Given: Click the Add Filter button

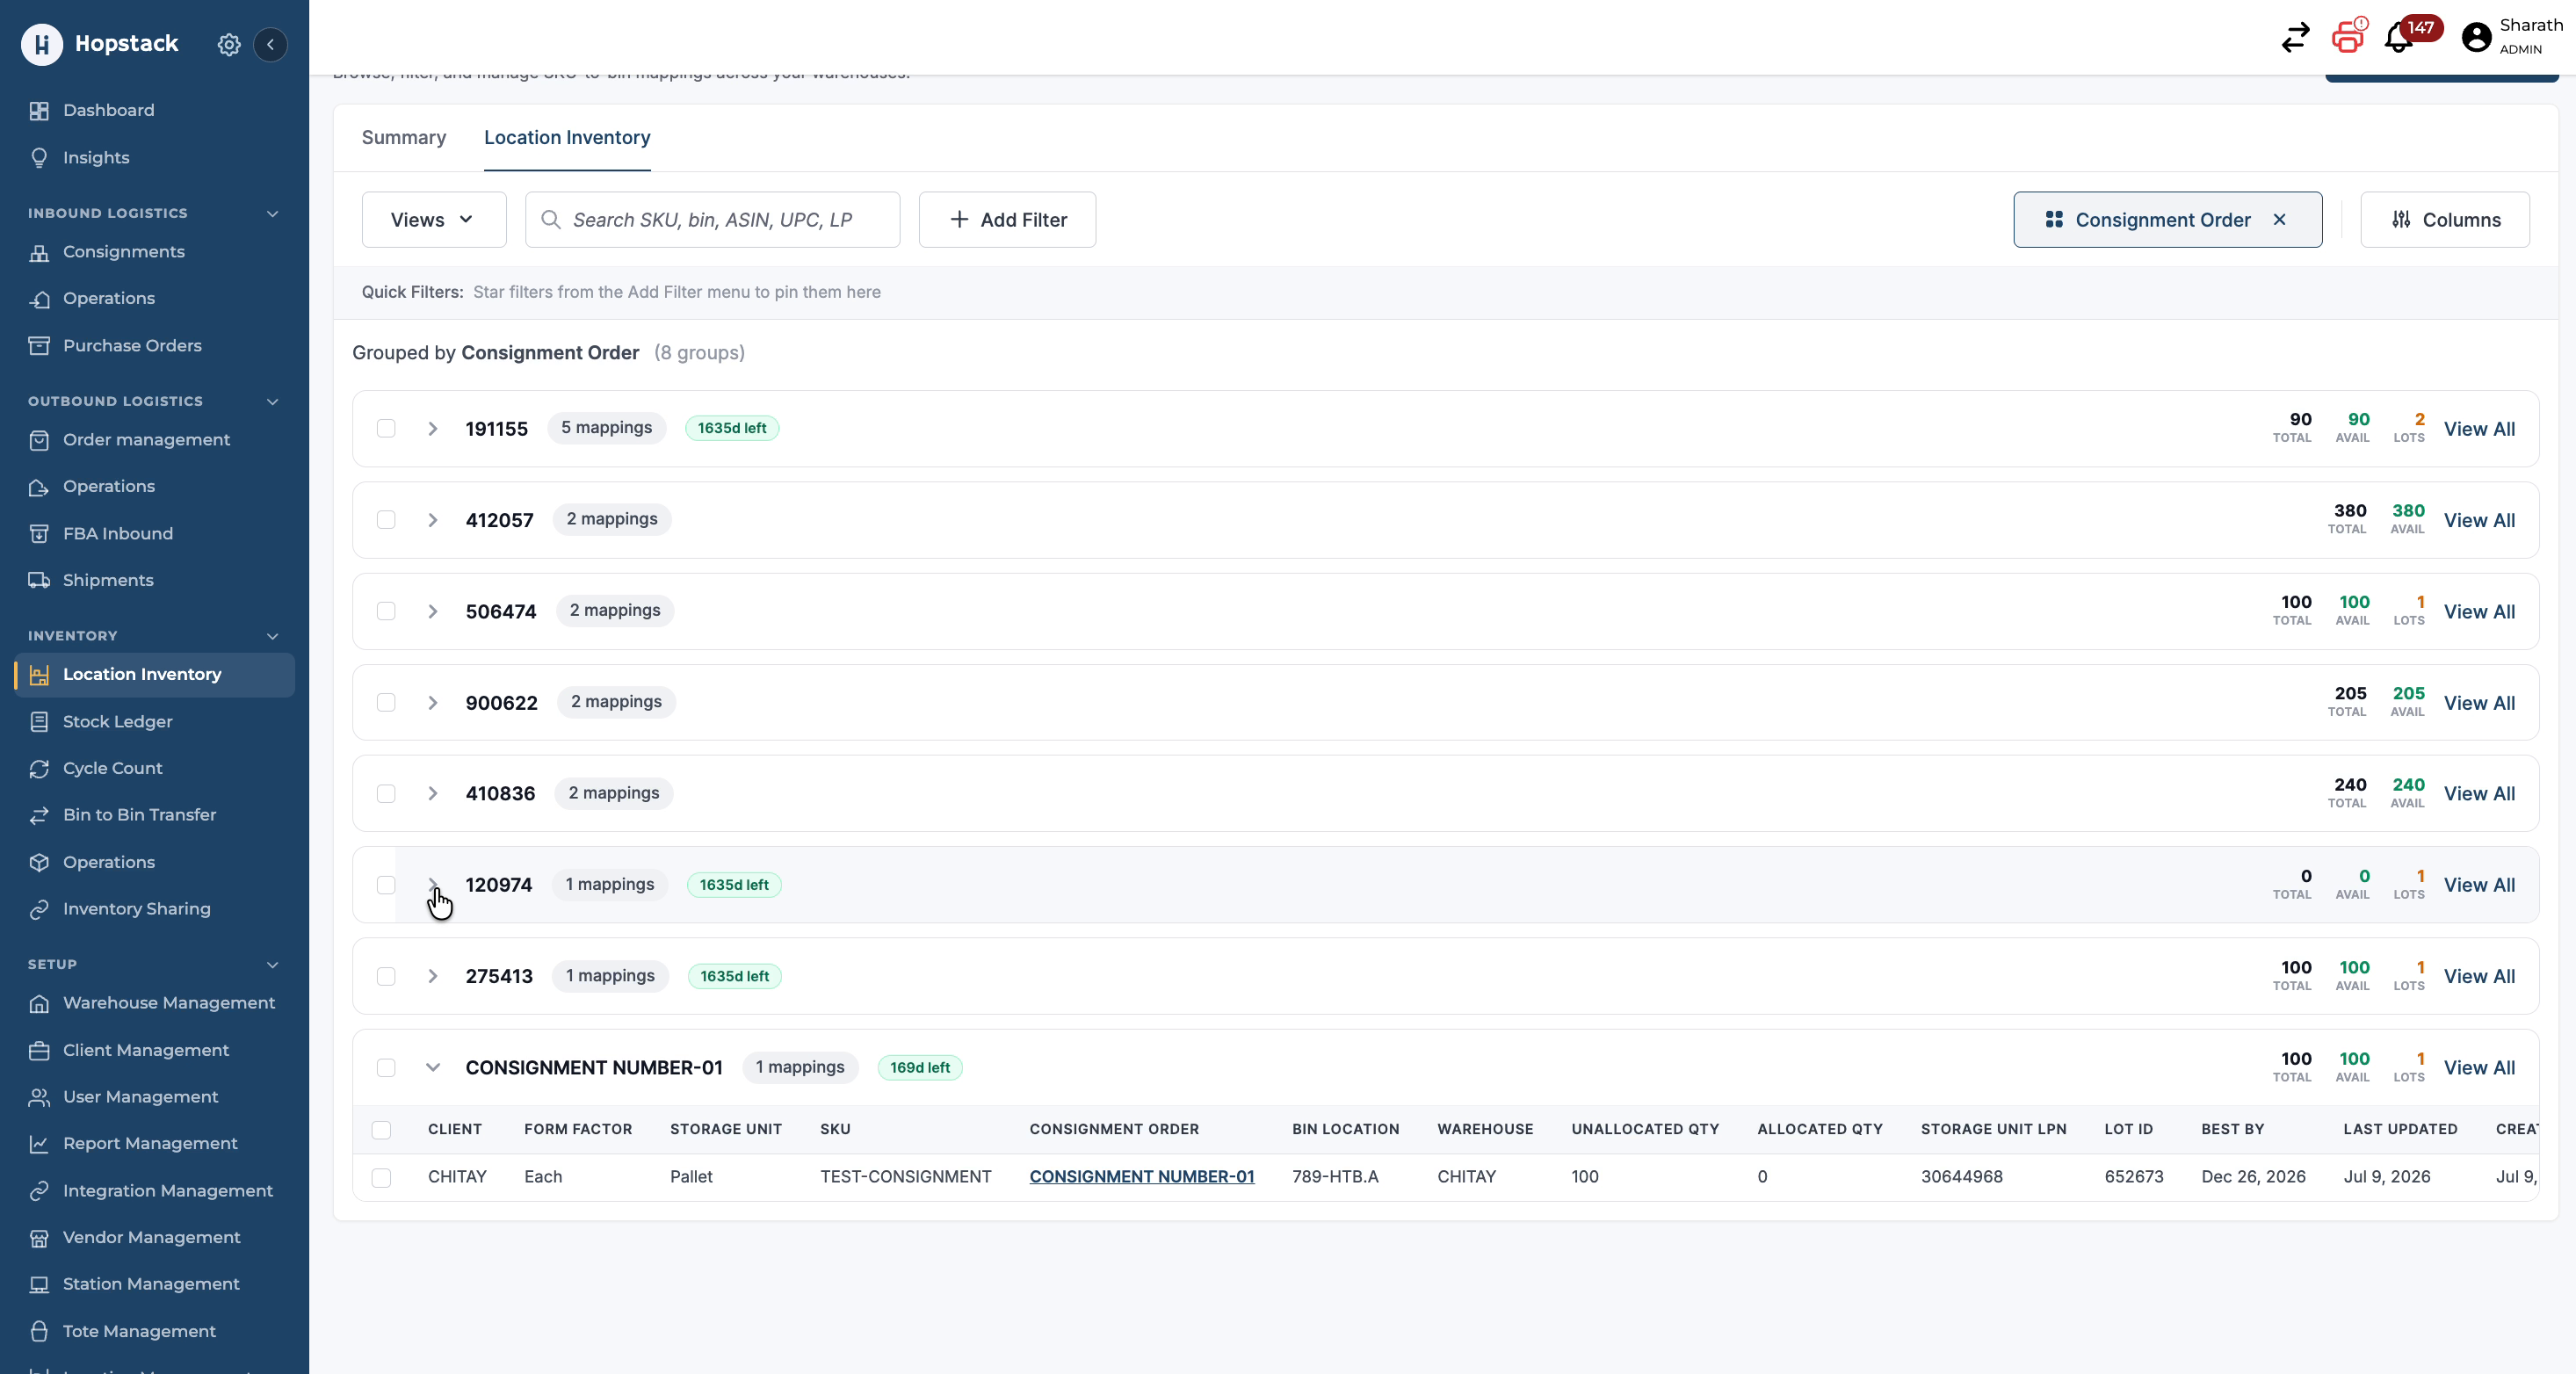Looking at the screenshot, I should [x=1008, y=220].
